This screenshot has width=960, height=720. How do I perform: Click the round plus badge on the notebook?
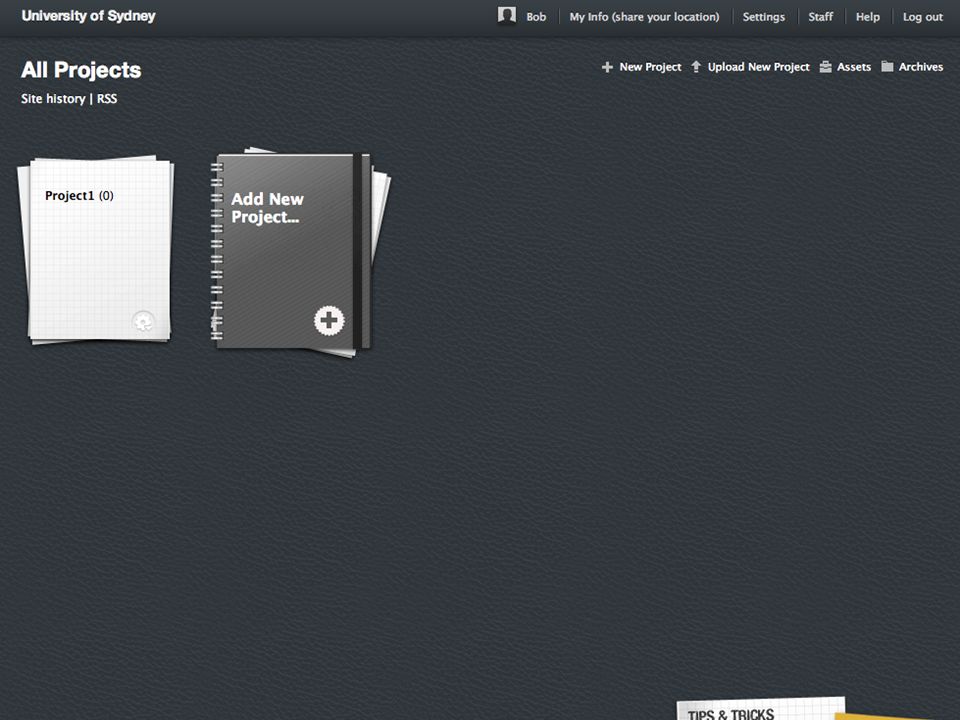click(329, 320)
